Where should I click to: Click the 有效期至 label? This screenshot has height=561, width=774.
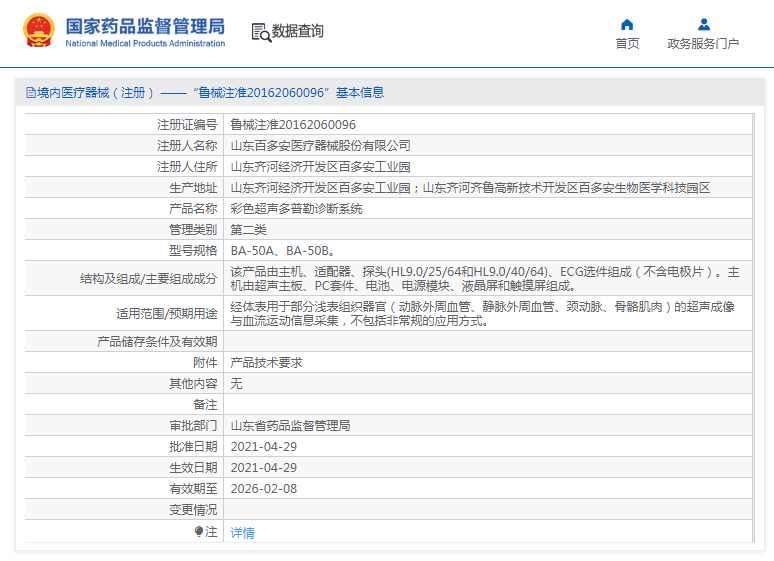point(193,489)
